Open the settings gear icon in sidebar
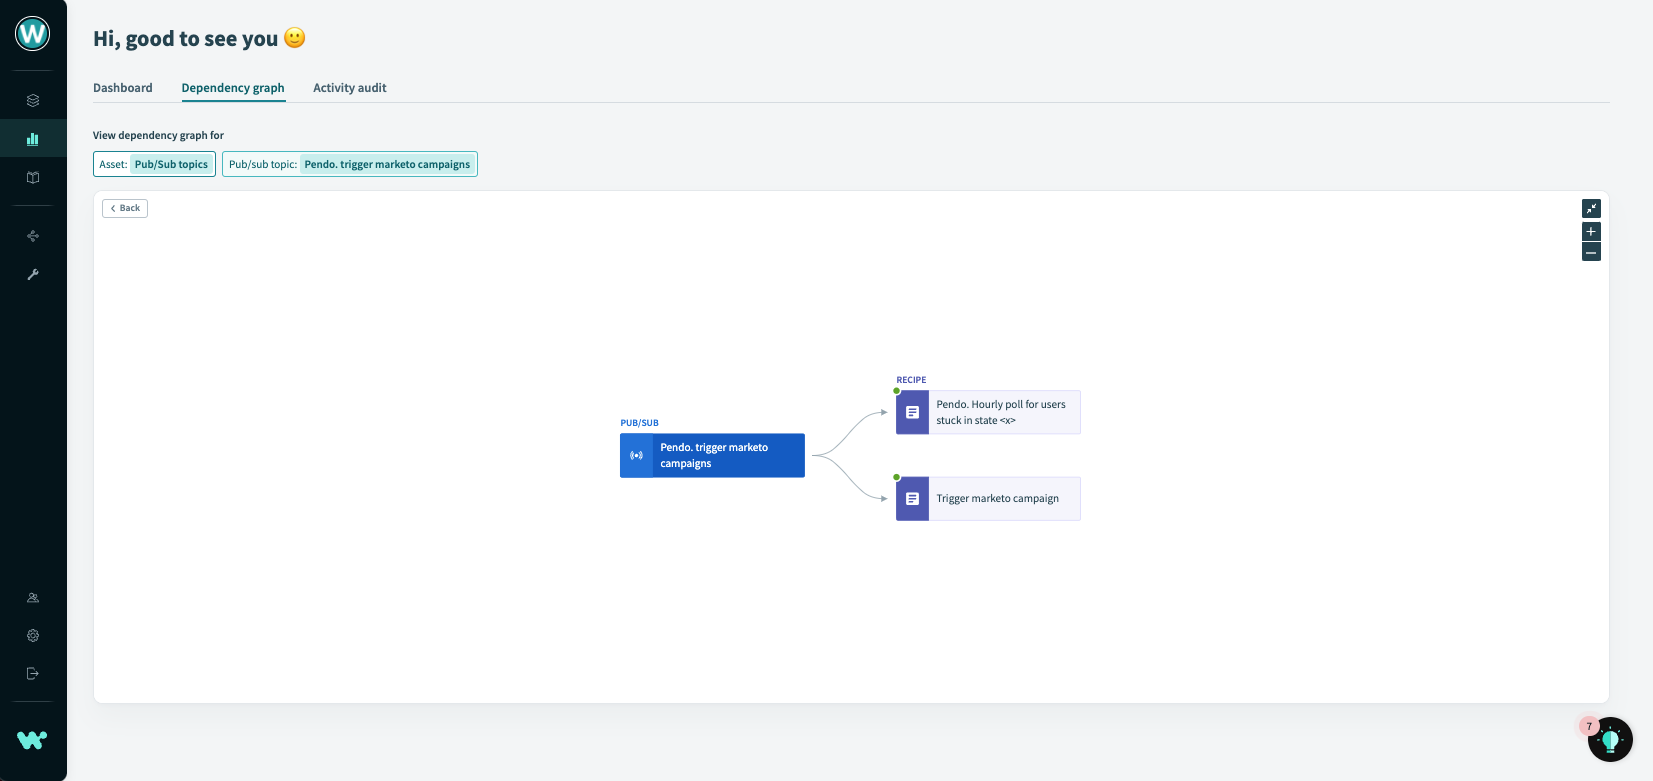 (x=33, y=636)
